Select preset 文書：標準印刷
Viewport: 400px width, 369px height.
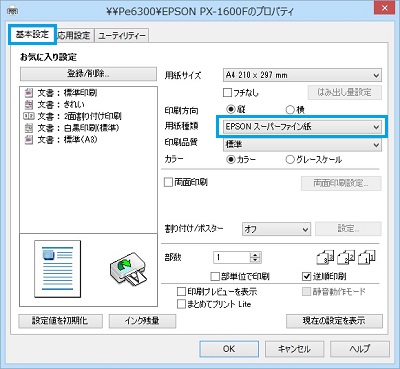coord(67,93)
